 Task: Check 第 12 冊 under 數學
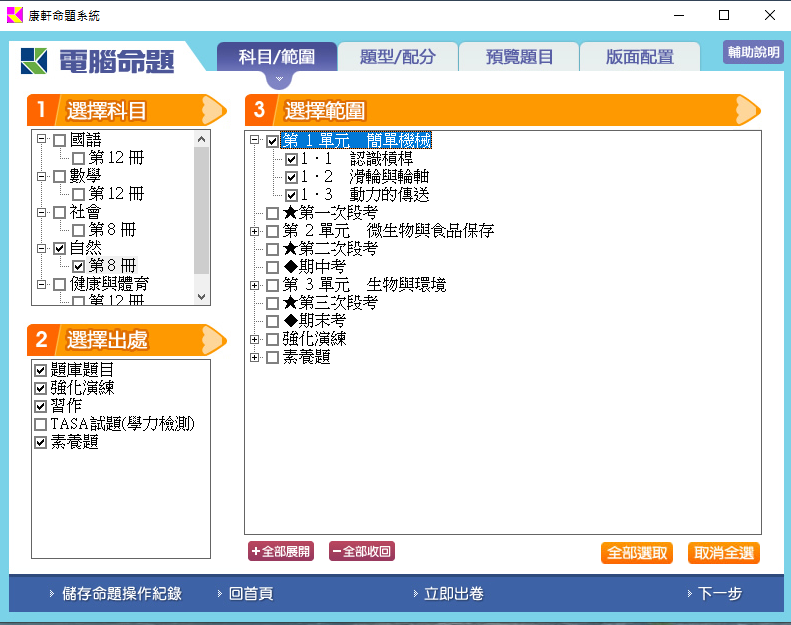pyautogui.click(x=78, y=194)
